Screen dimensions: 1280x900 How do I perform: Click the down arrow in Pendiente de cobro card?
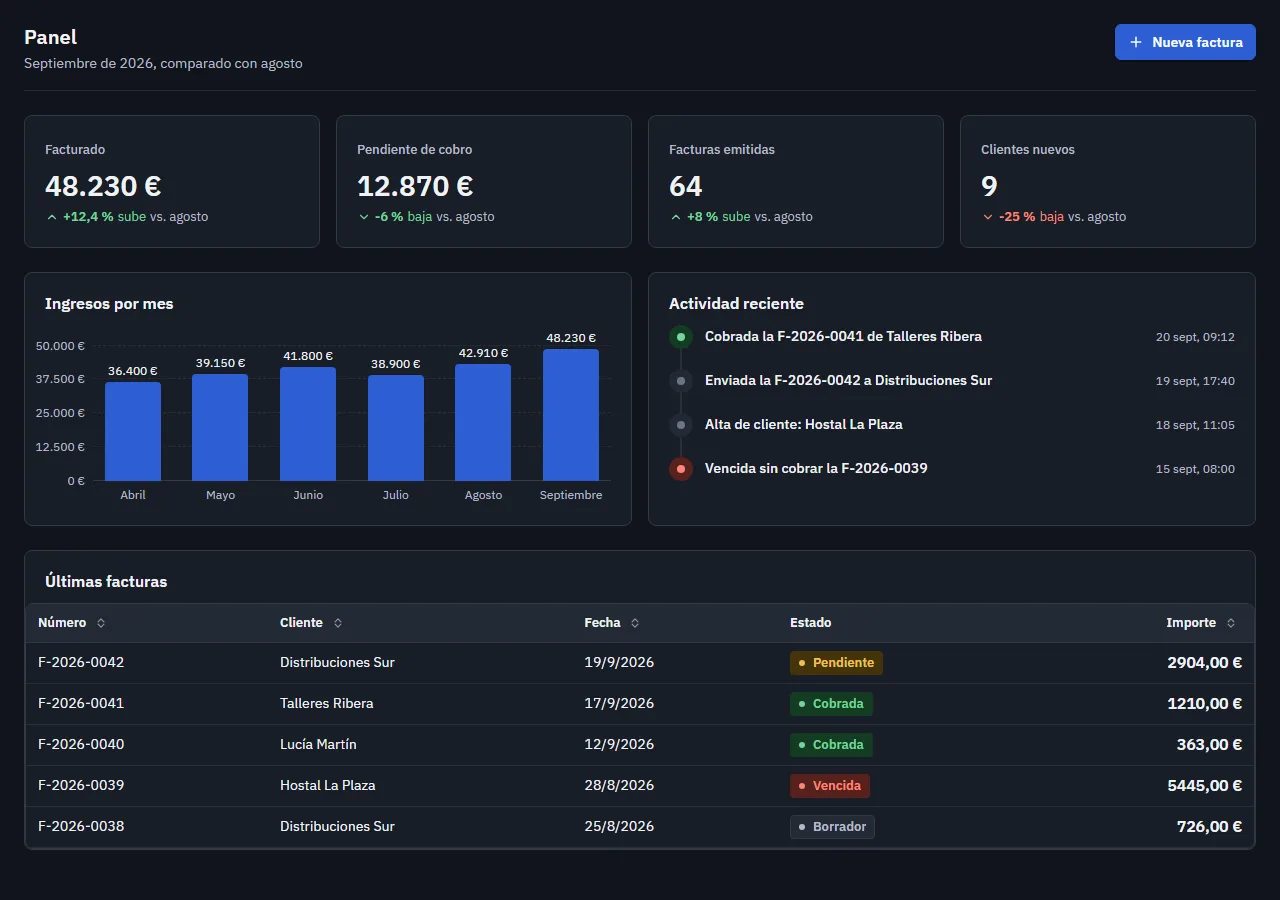tap(364, 217)
